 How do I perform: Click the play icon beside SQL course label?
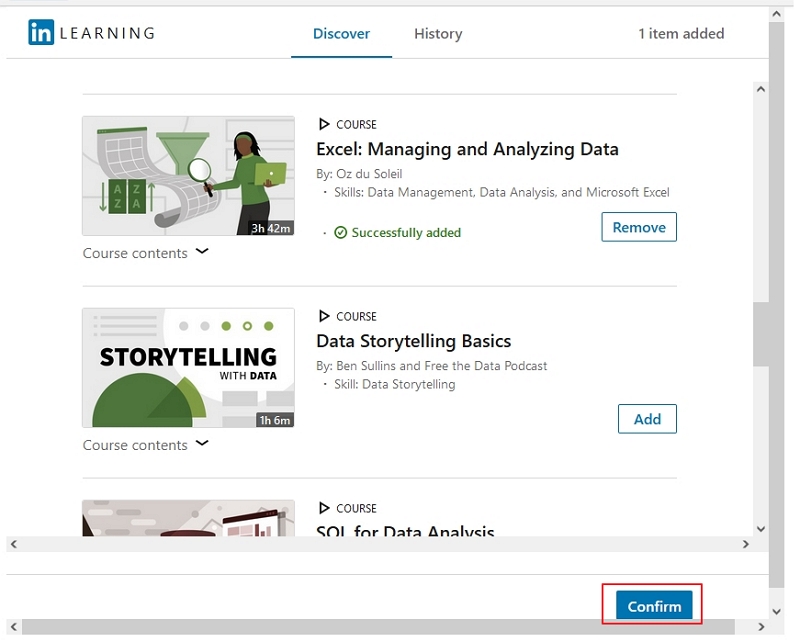pyautogui.click(x=324, y=508)
